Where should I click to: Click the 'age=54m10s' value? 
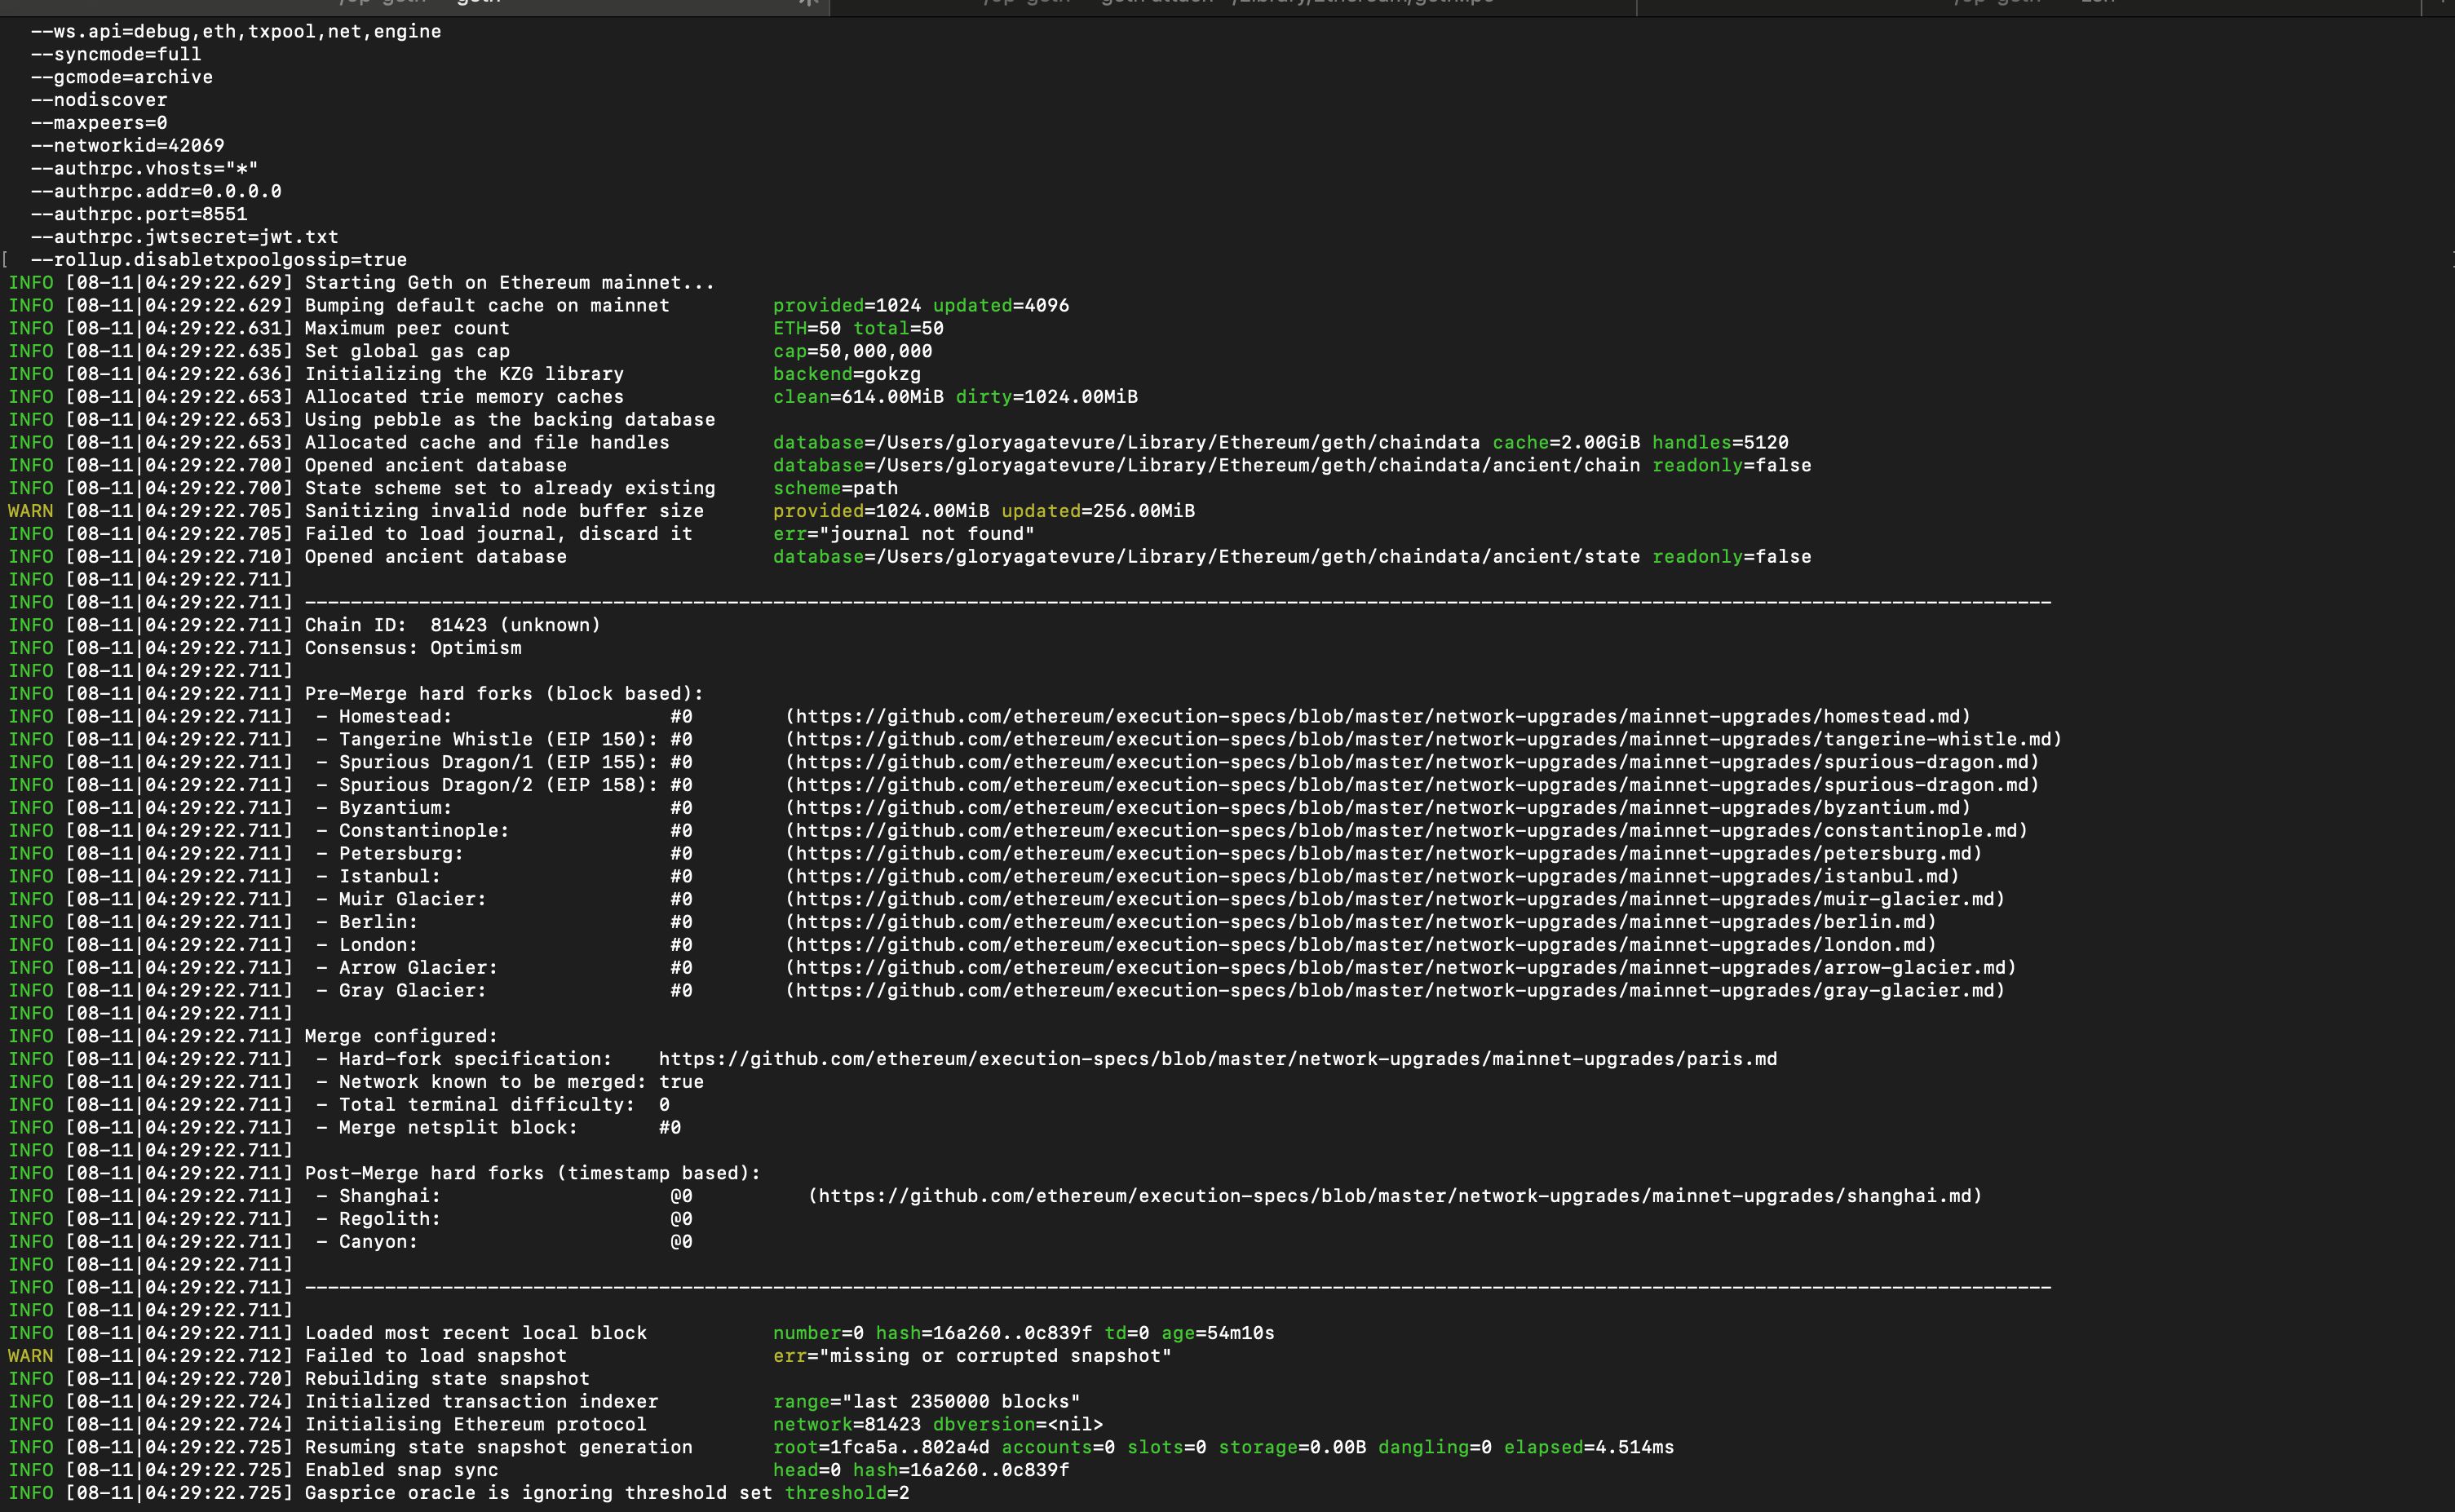tap(1218, 1333)
